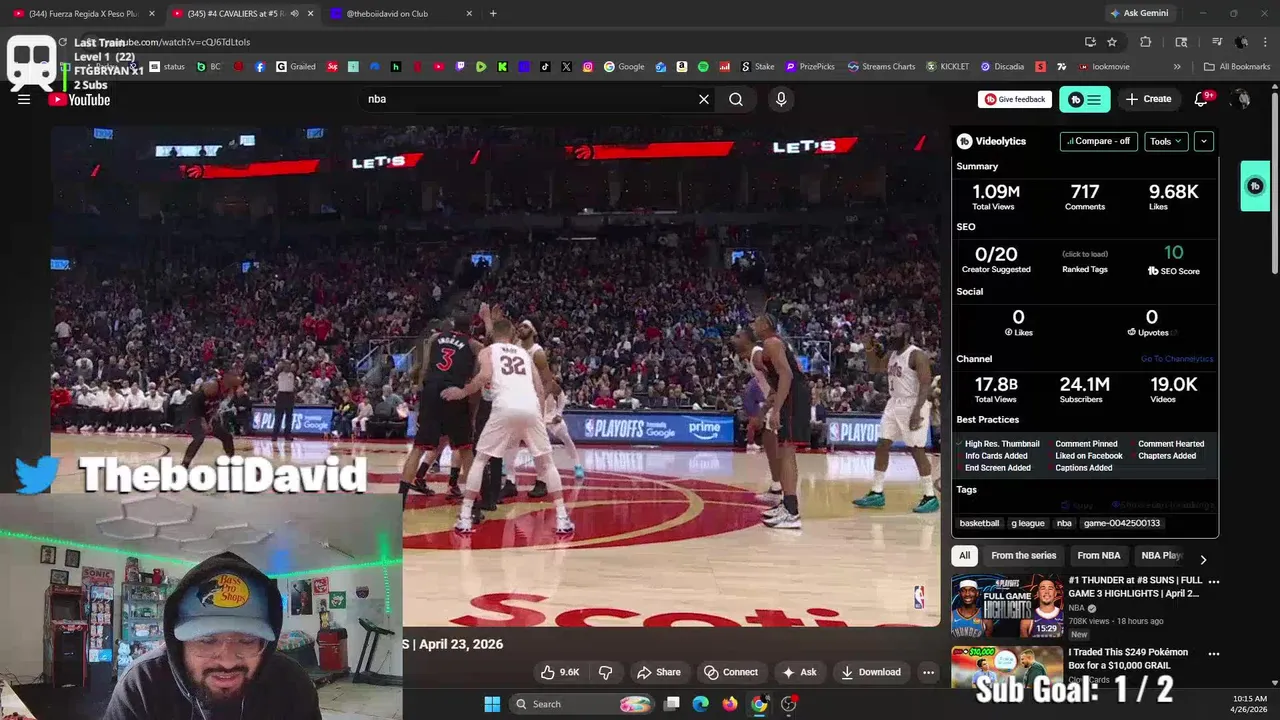Image resolution: width=1280 pixels, height=720 pixels.
Task: Dislike the video
Action: 605,672
